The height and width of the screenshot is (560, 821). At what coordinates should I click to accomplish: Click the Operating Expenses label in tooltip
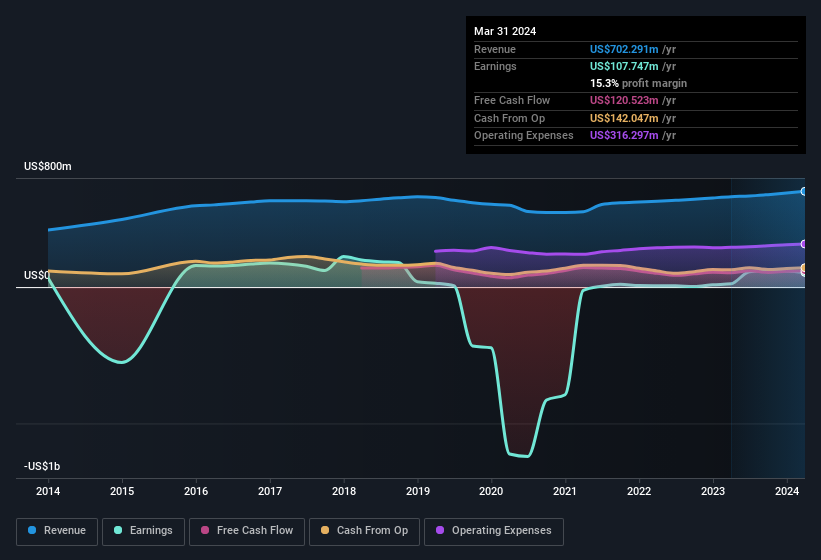pos(524,135)
